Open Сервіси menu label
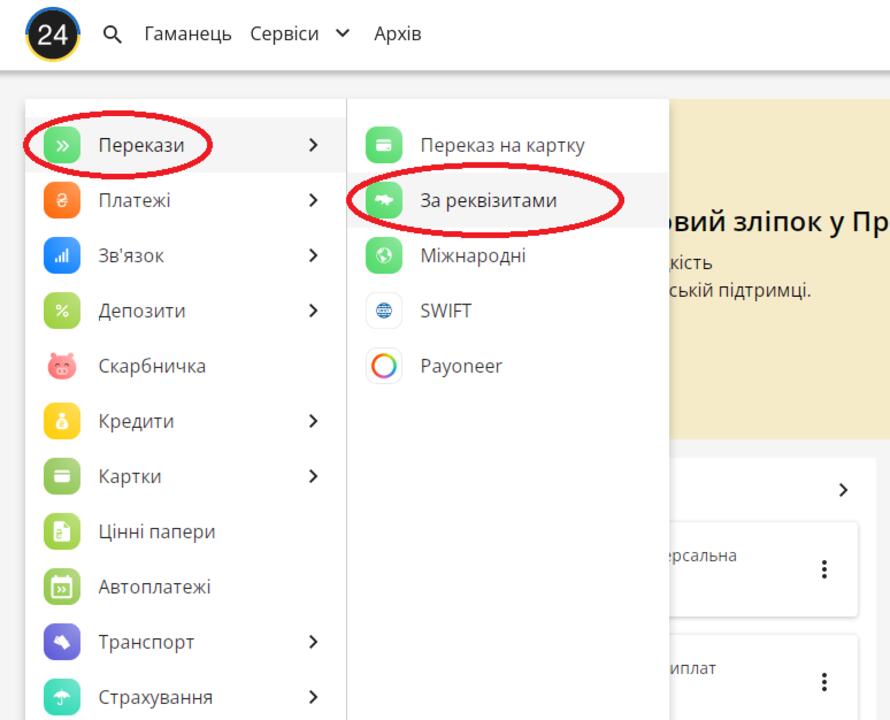This screenshot has width=890, height=720. (284, 34)
